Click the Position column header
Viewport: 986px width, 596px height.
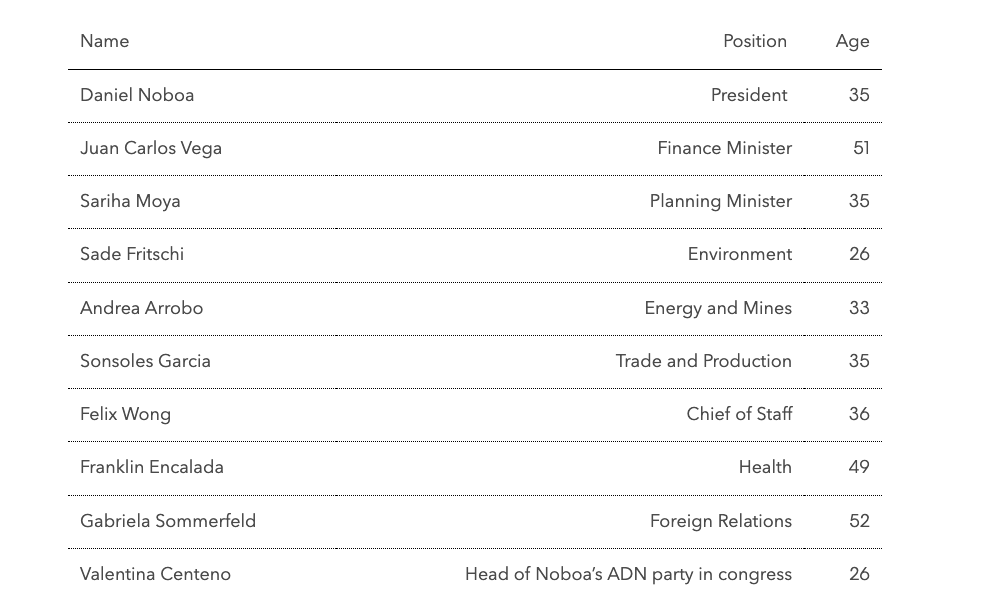pos(754,41)
